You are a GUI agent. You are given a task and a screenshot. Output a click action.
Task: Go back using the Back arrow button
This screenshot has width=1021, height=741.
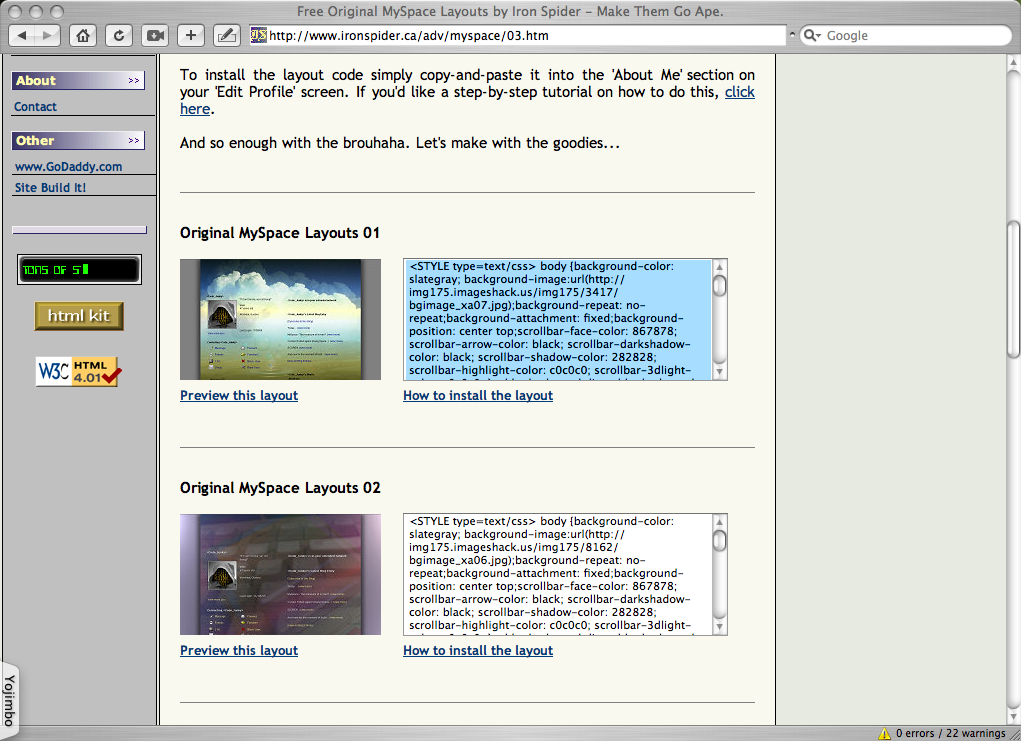click(x=21, y=35)
